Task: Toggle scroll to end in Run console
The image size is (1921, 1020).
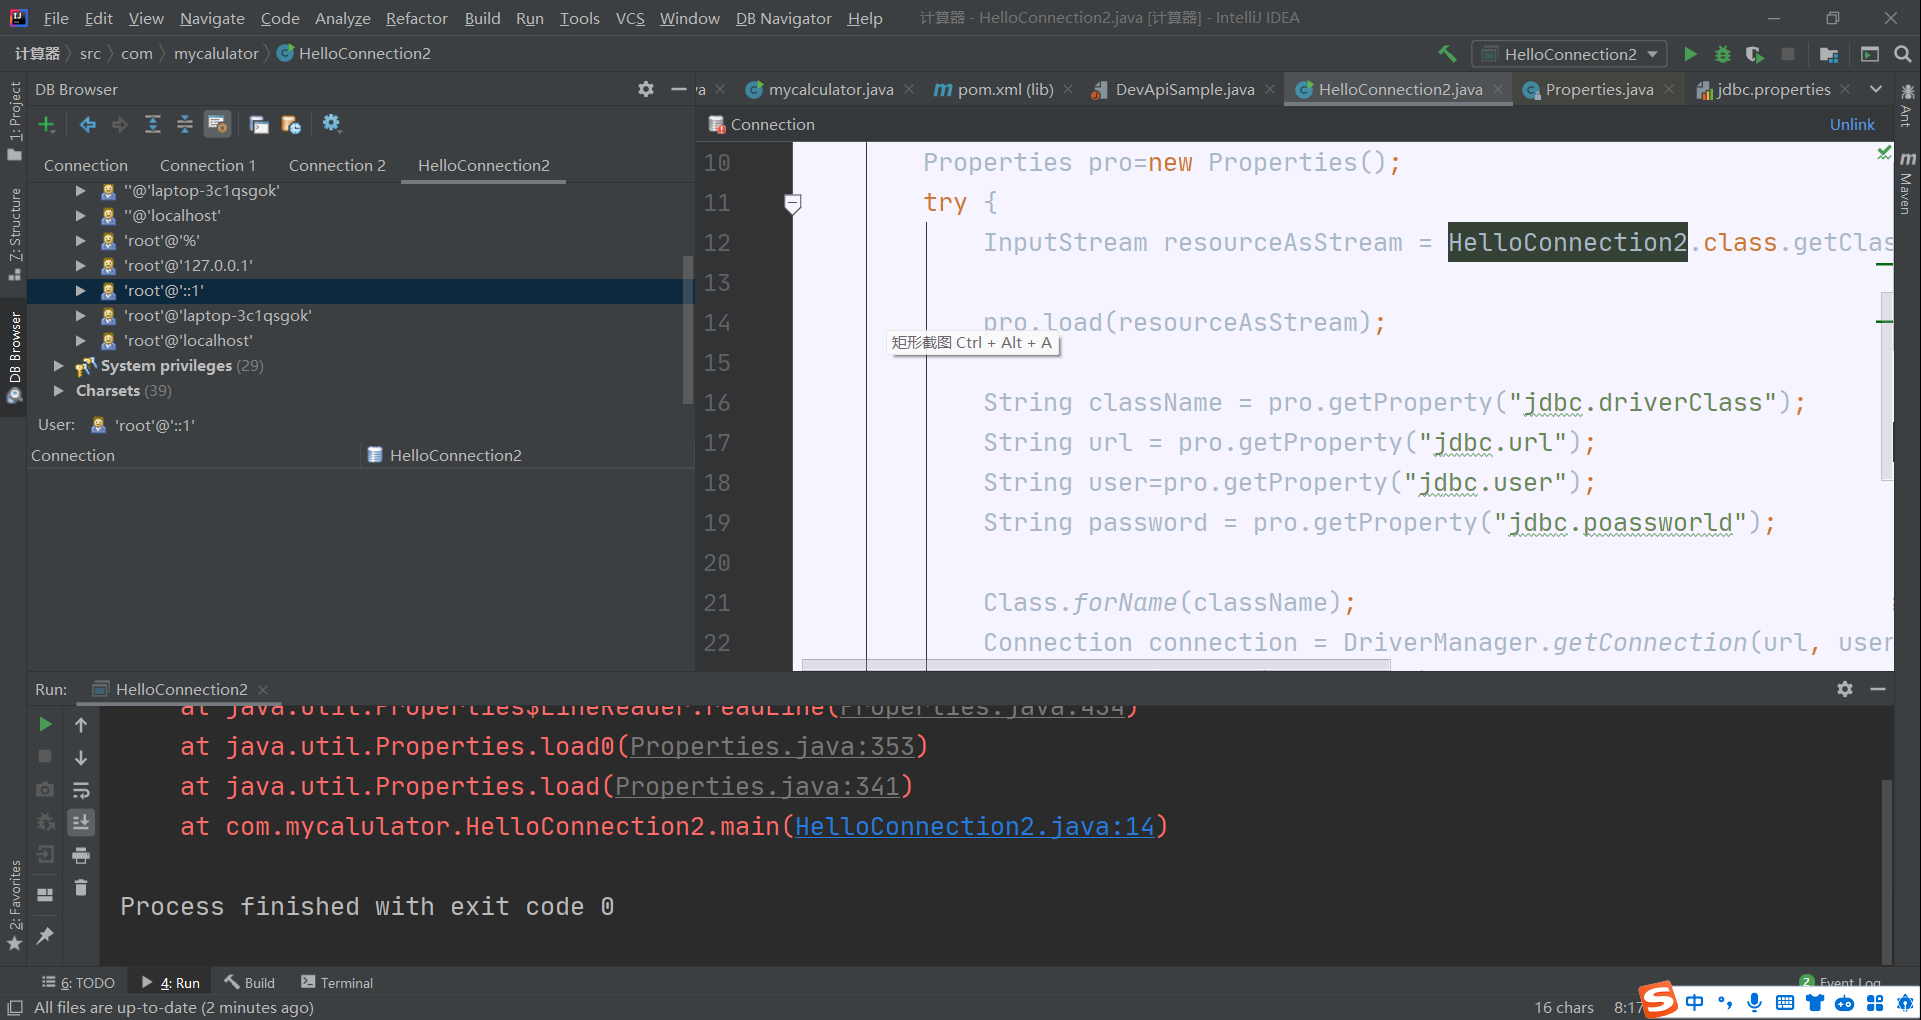Action: [81, 822]
